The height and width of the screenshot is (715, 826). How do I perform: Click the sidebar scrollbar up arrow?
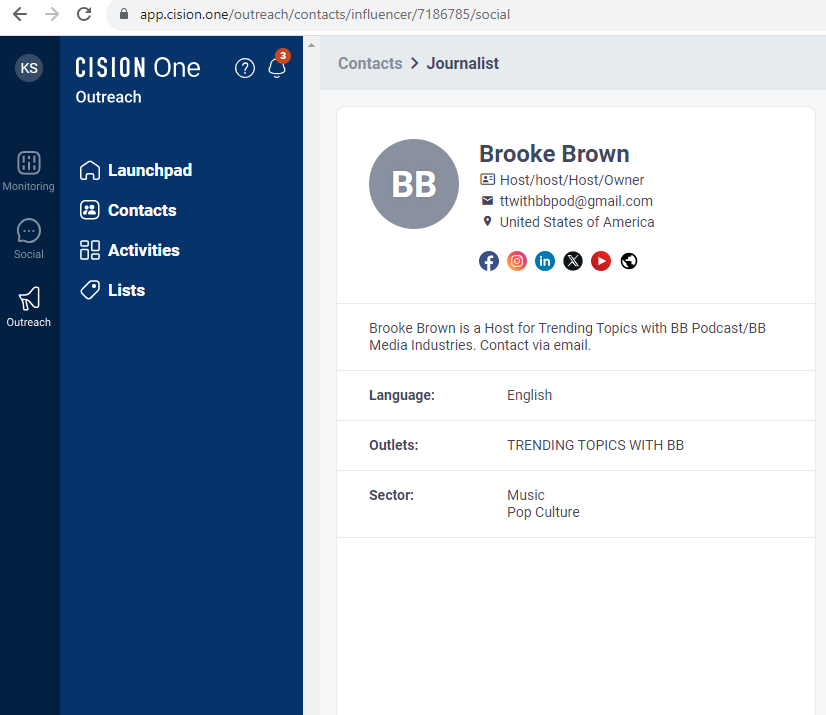click(x=311, y=45)
